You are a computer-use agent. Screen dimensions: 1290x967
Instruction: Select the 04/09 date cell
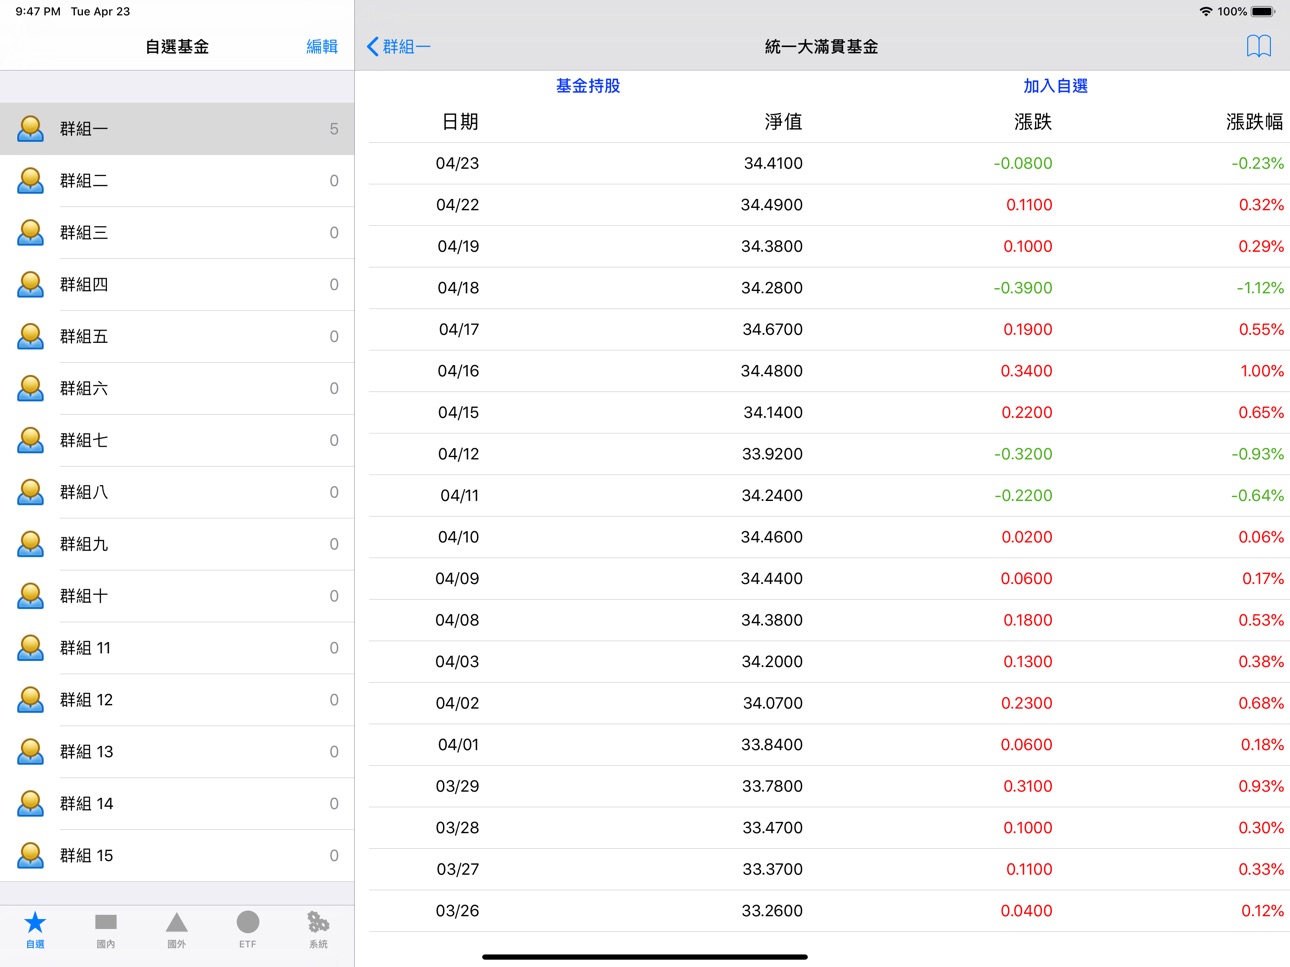pyautogui.click(x=457, y=579)
